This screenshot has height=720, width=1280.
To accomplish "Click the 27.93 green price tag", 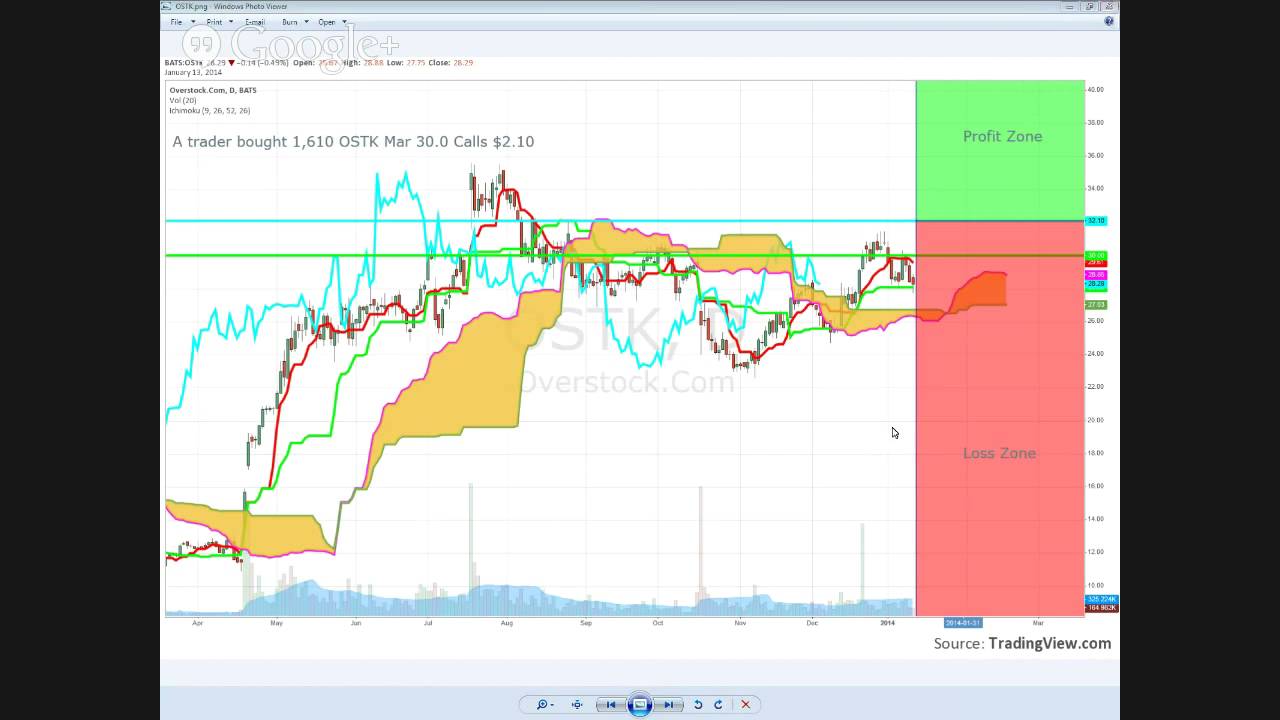I will [x=1095, y=304].
